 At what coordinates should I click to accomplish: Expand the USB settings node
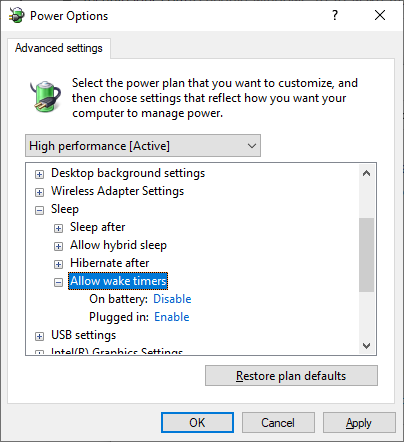coord(39,336)
